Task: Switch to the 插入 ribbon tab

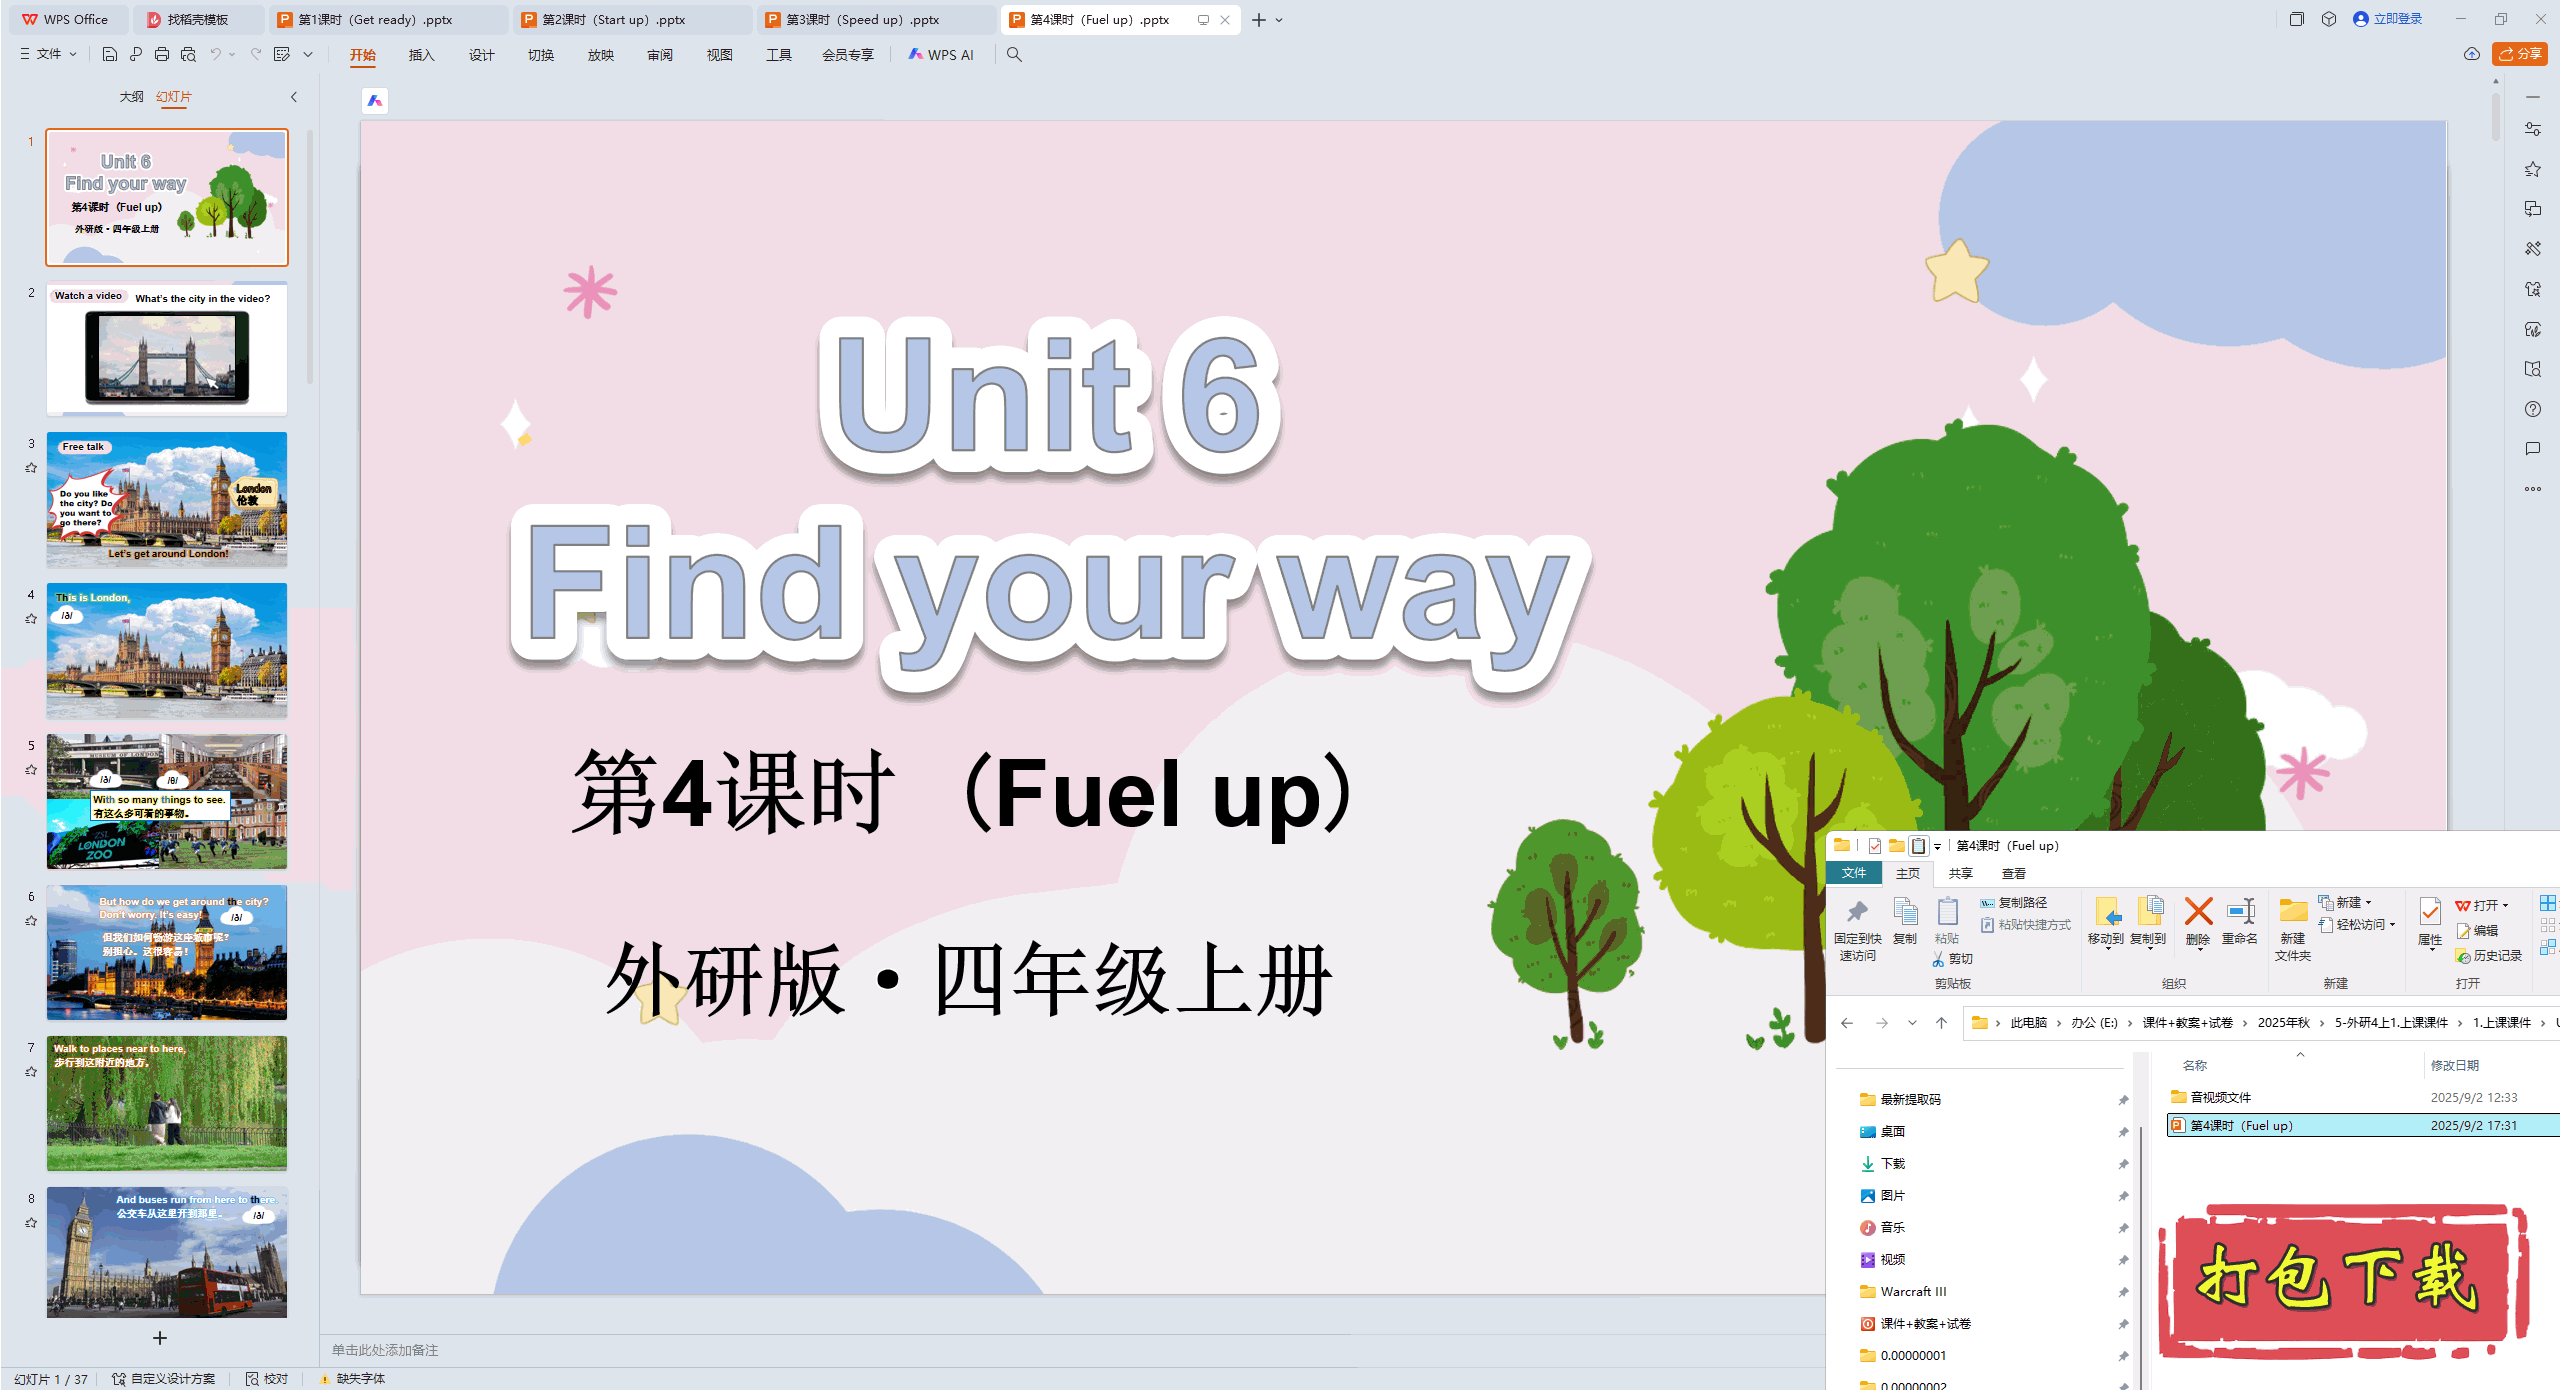Action: 421,56
